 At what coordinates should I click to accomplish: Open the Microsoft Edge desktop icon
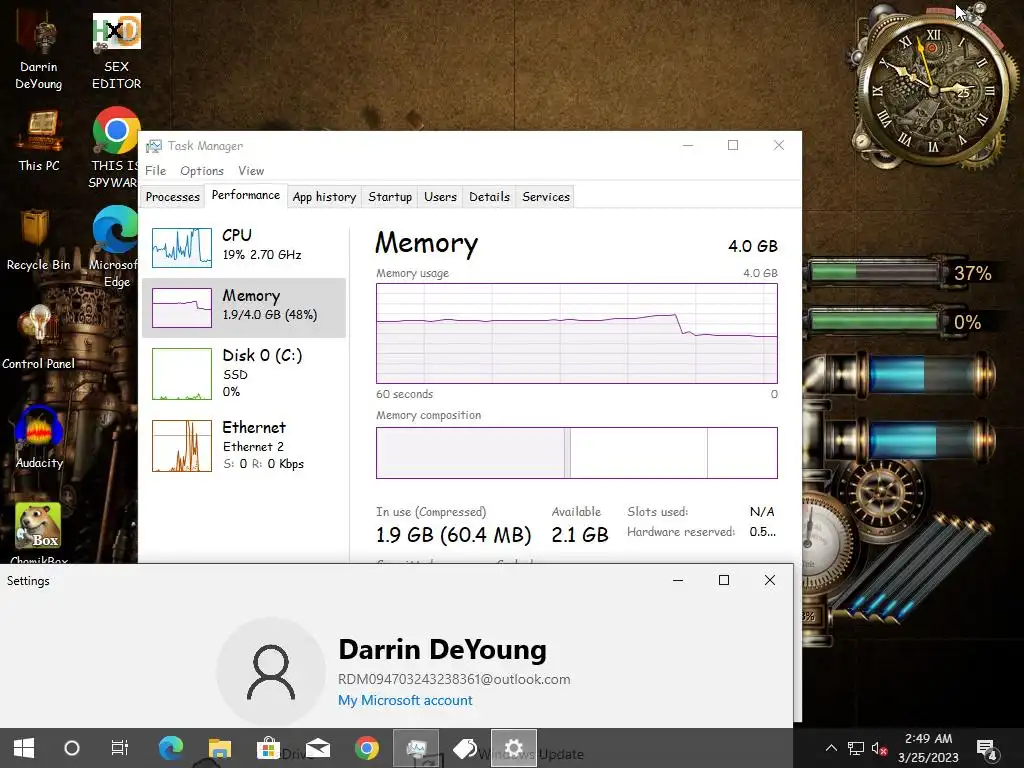(115, 246)
